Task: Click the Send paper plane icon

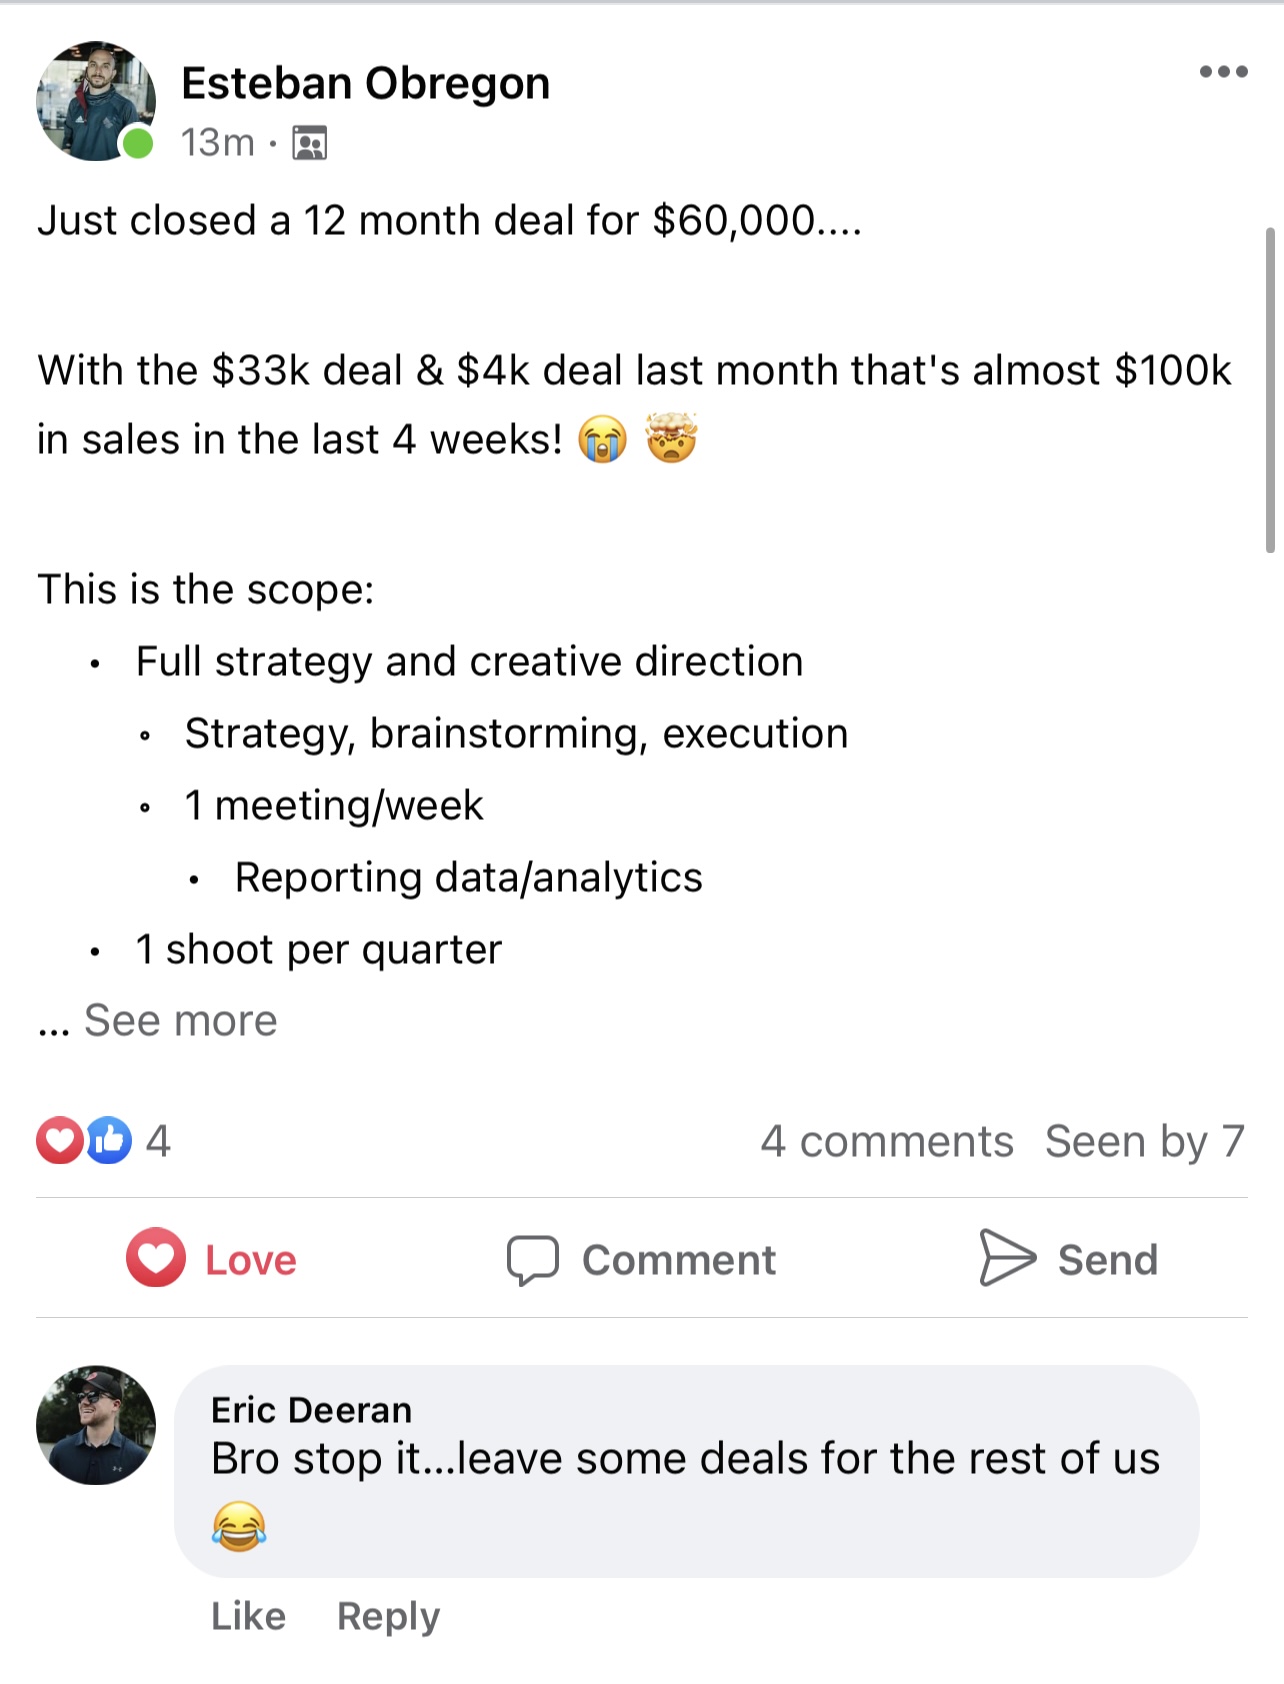Action: tap(1007, 1257)
